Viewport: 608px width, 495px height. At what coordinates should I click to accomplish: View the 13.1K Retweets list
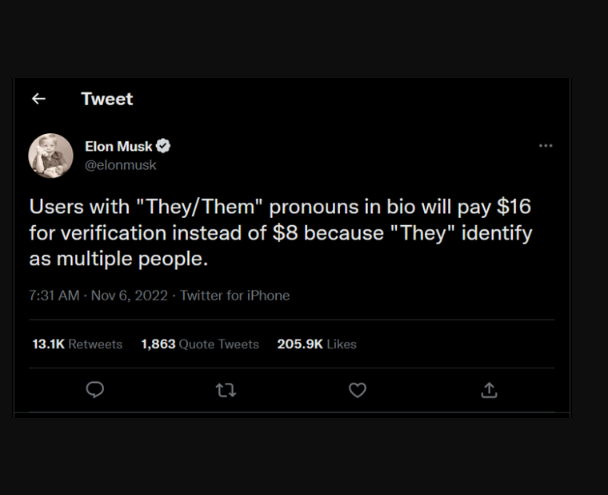click(x=77, y=344)
